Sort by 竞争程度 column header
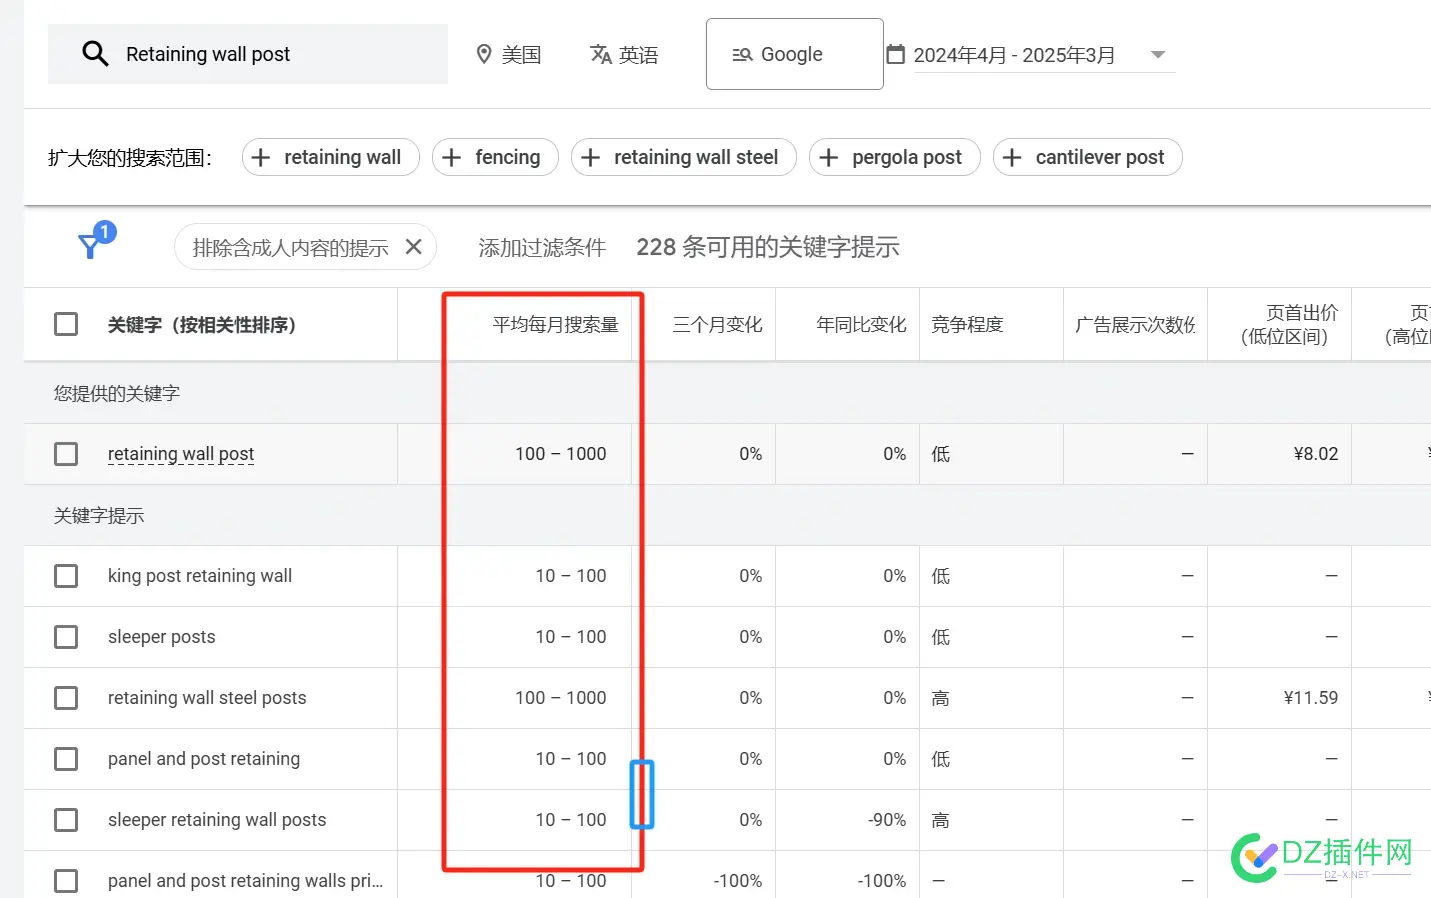The image size is (1431, 898). pyautogui.click(x=966, y=325)
